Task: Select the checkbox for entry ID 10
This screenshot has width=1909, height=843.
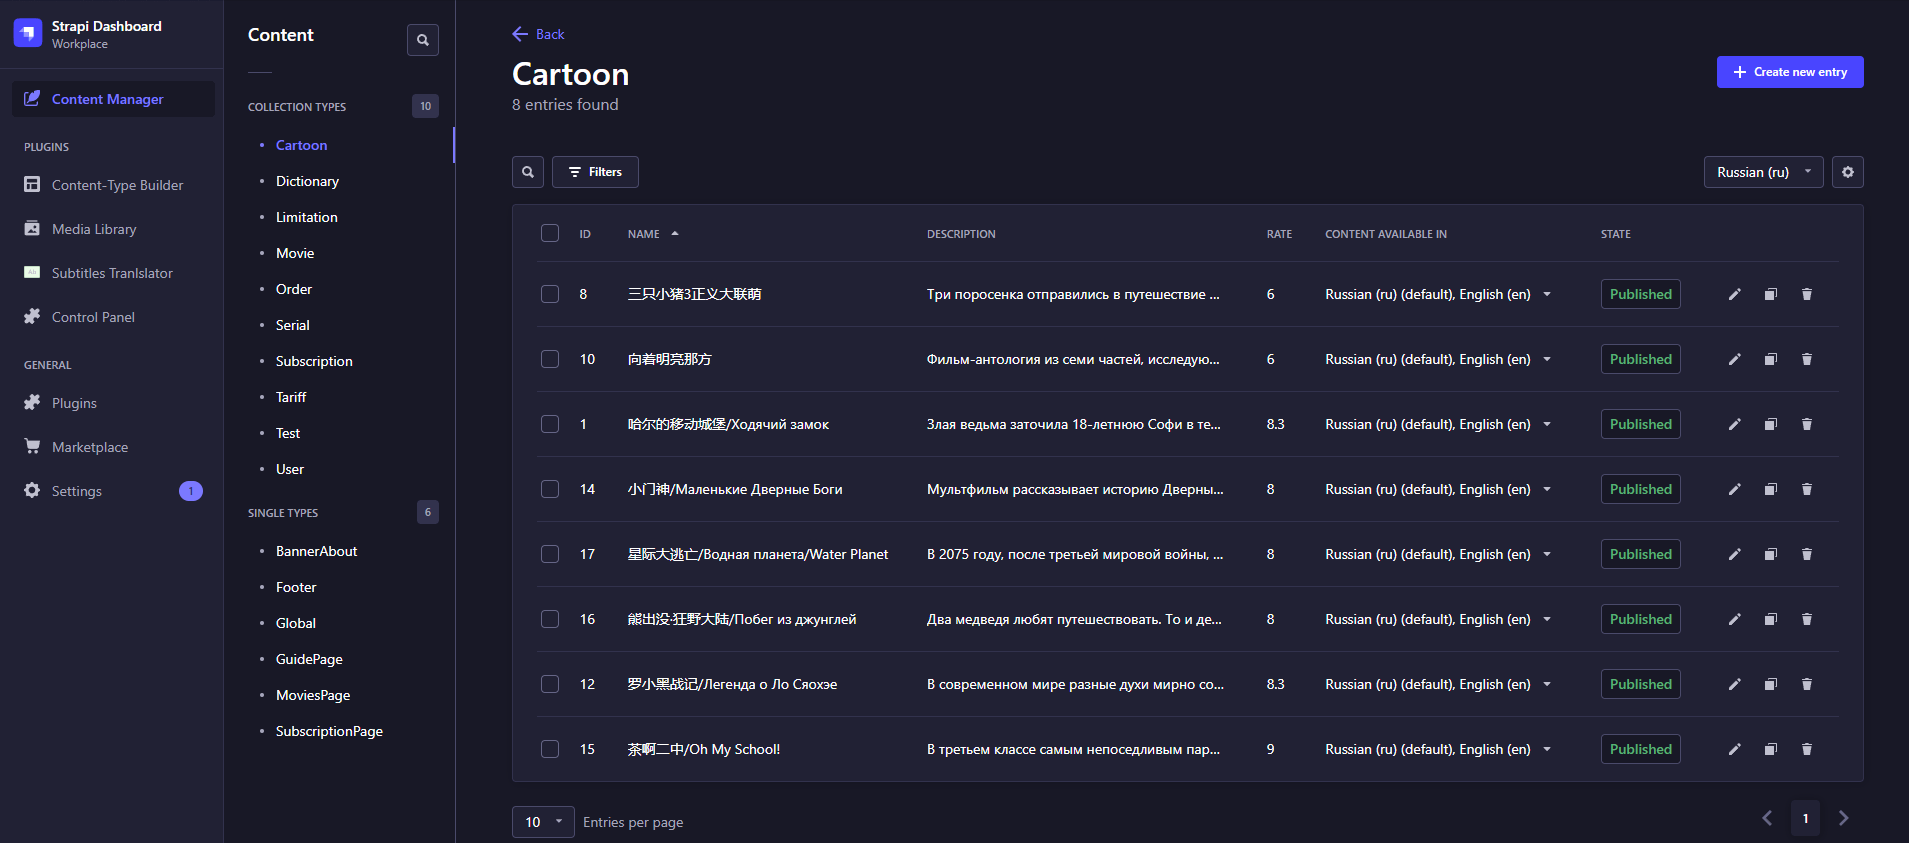Action: point(550,359)
